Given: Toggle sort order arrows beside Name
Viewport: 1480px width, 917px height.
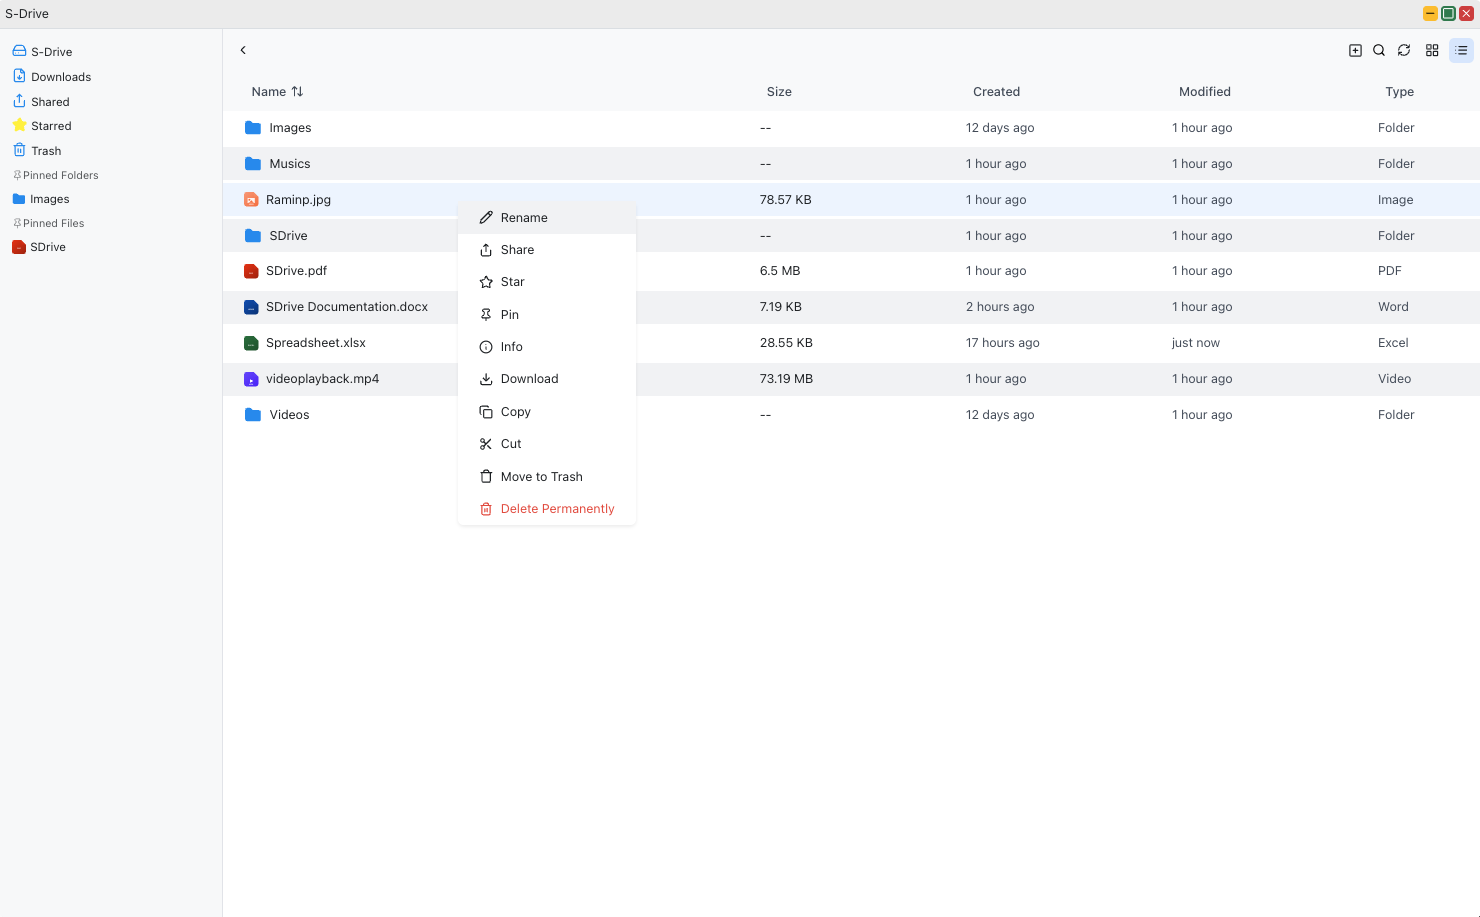Looking at the screenshot, I should [x=297, y=91].
